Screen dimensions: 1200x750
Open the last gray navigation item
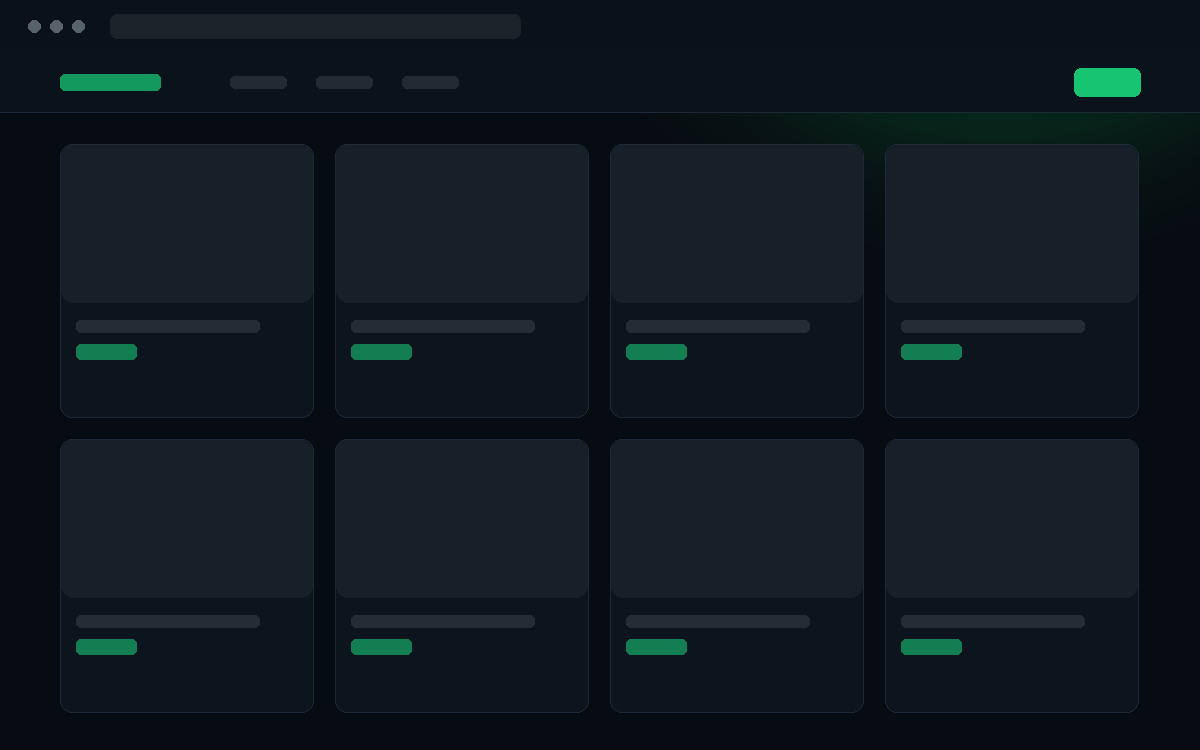pos(430,82)
